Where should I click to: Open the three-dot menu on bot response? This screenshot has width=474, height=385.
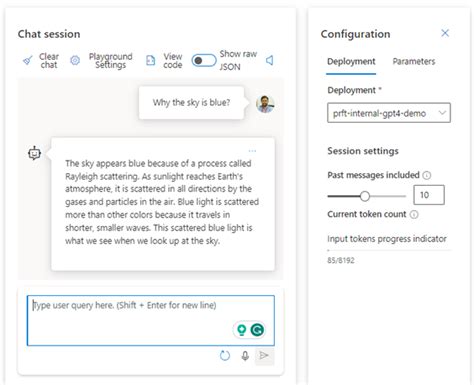252,151
